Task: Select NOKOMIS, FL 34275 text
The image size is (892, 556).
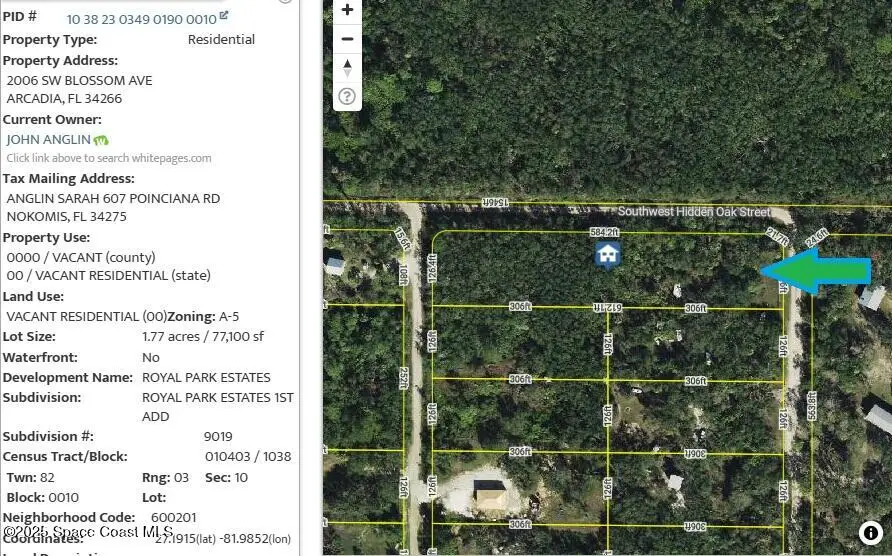Action: tap(67, 217)
